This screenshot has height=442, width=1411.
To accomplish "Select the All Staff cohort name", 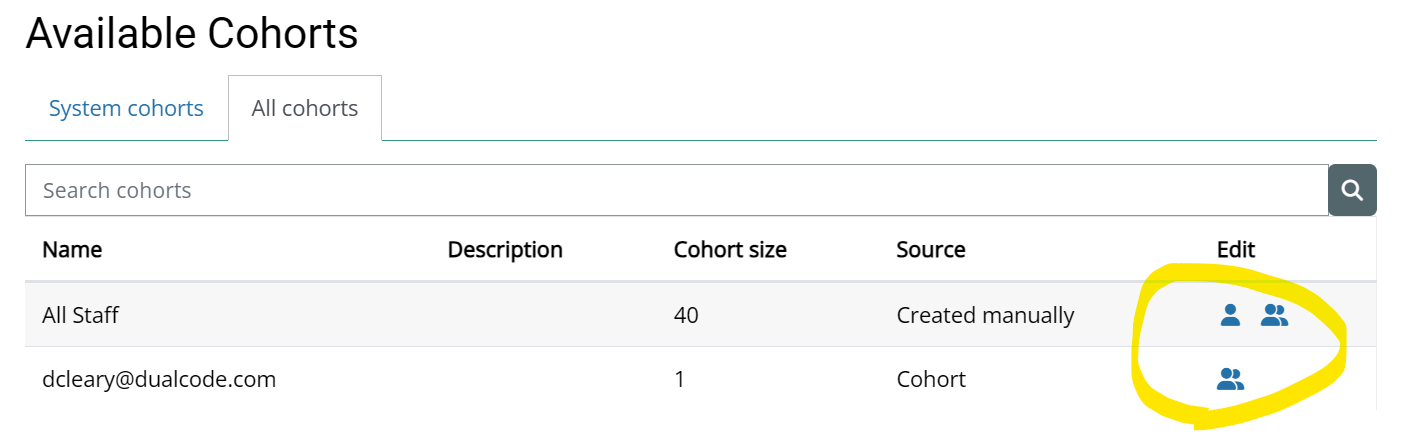I will tap(80, 316).
